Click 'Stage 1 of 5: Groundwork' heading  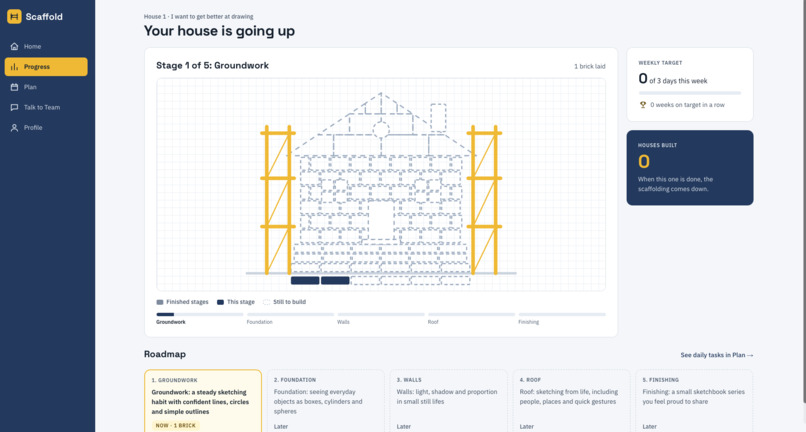click(x=212, y=65)
